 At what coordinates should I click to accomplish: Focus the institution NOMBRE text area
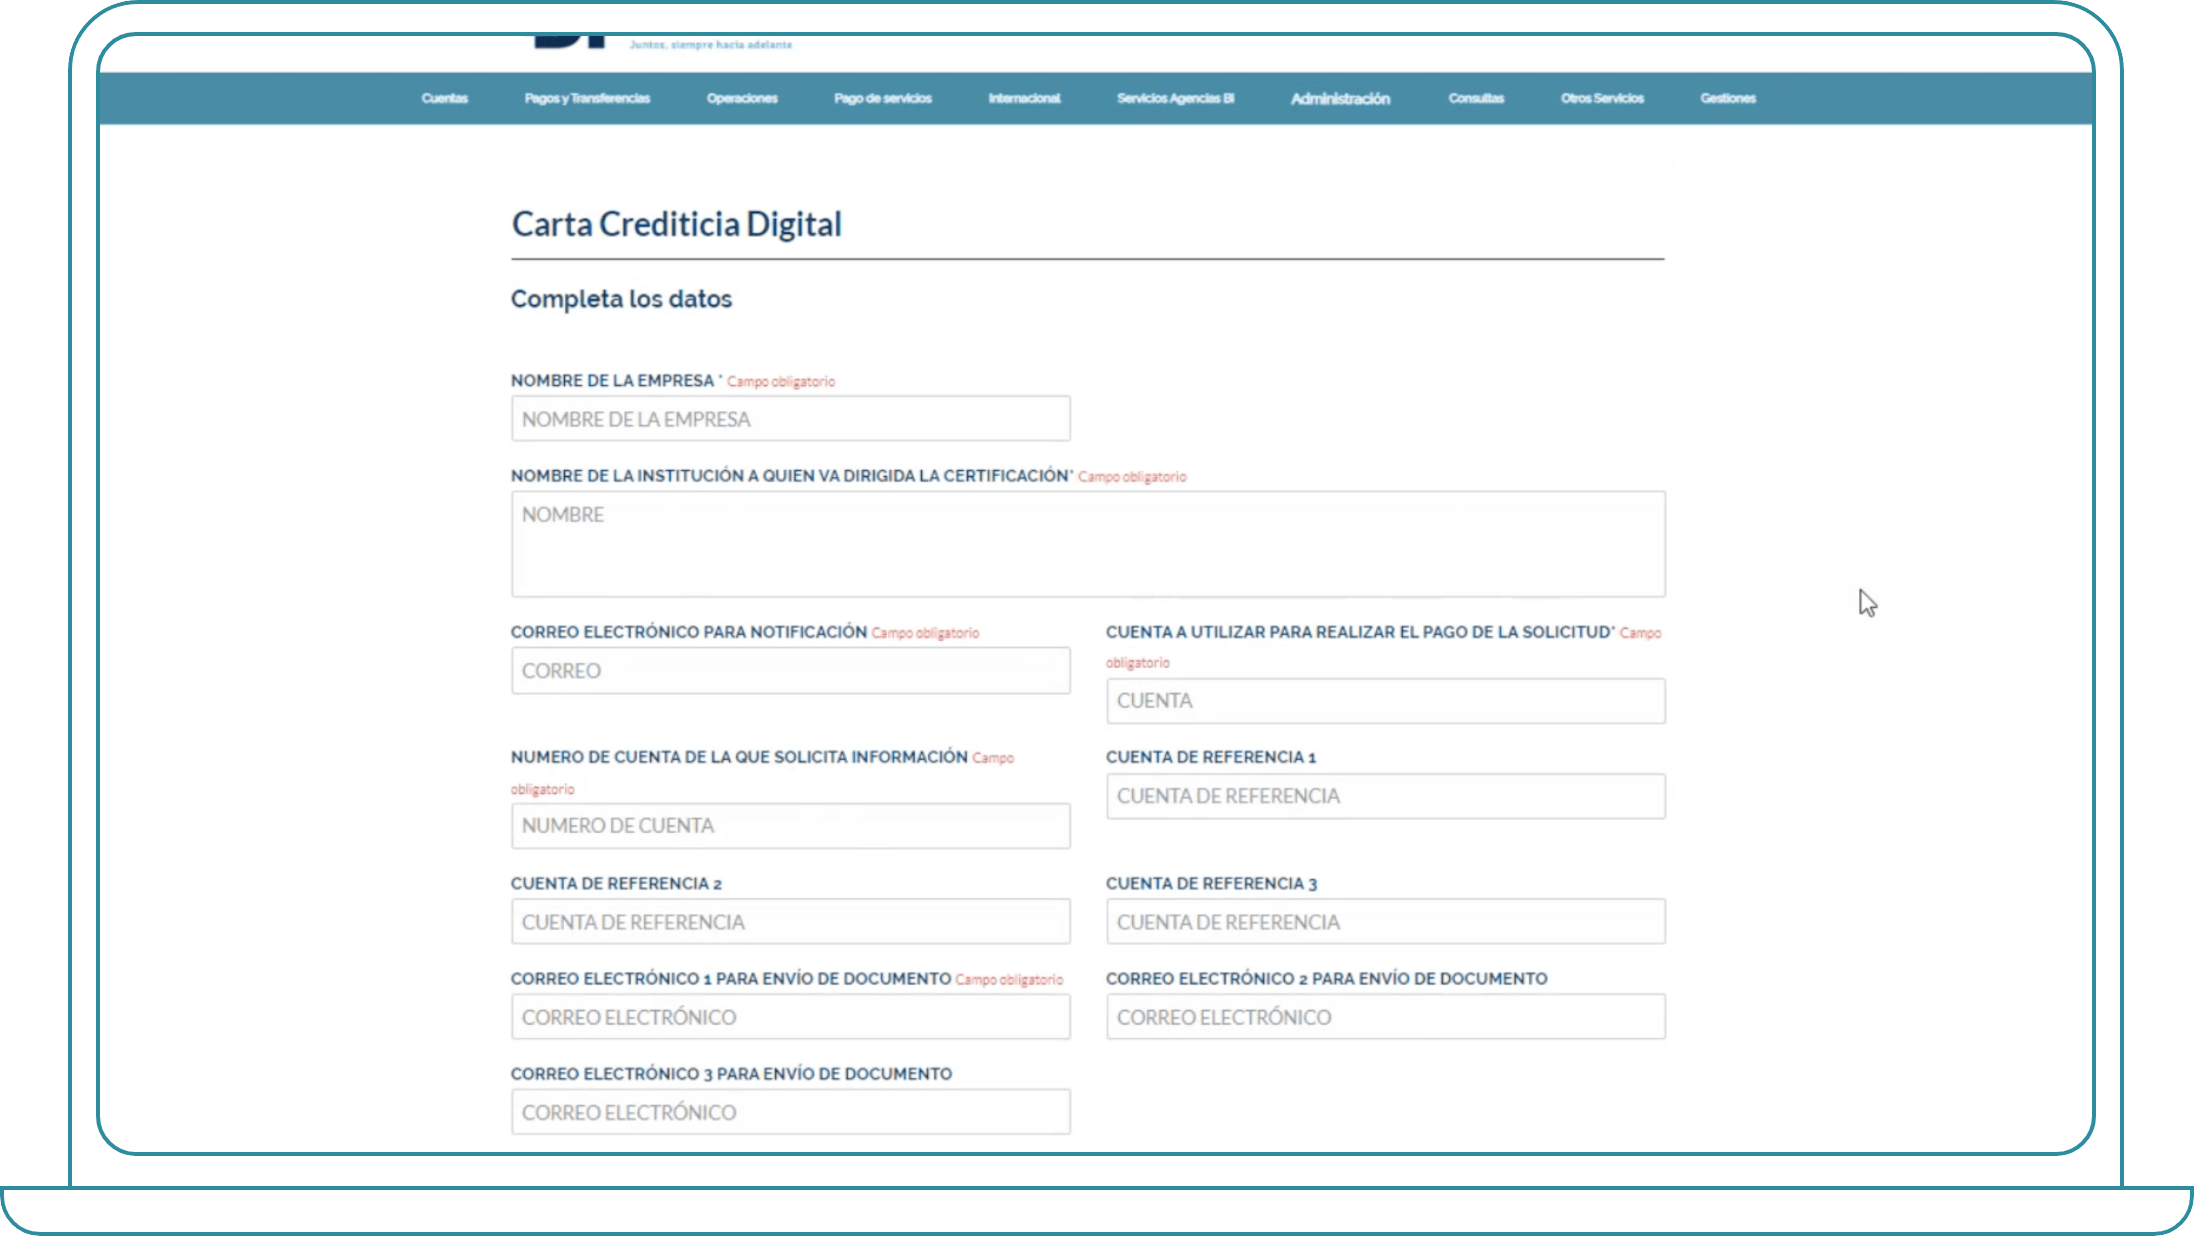point(1088,544)
